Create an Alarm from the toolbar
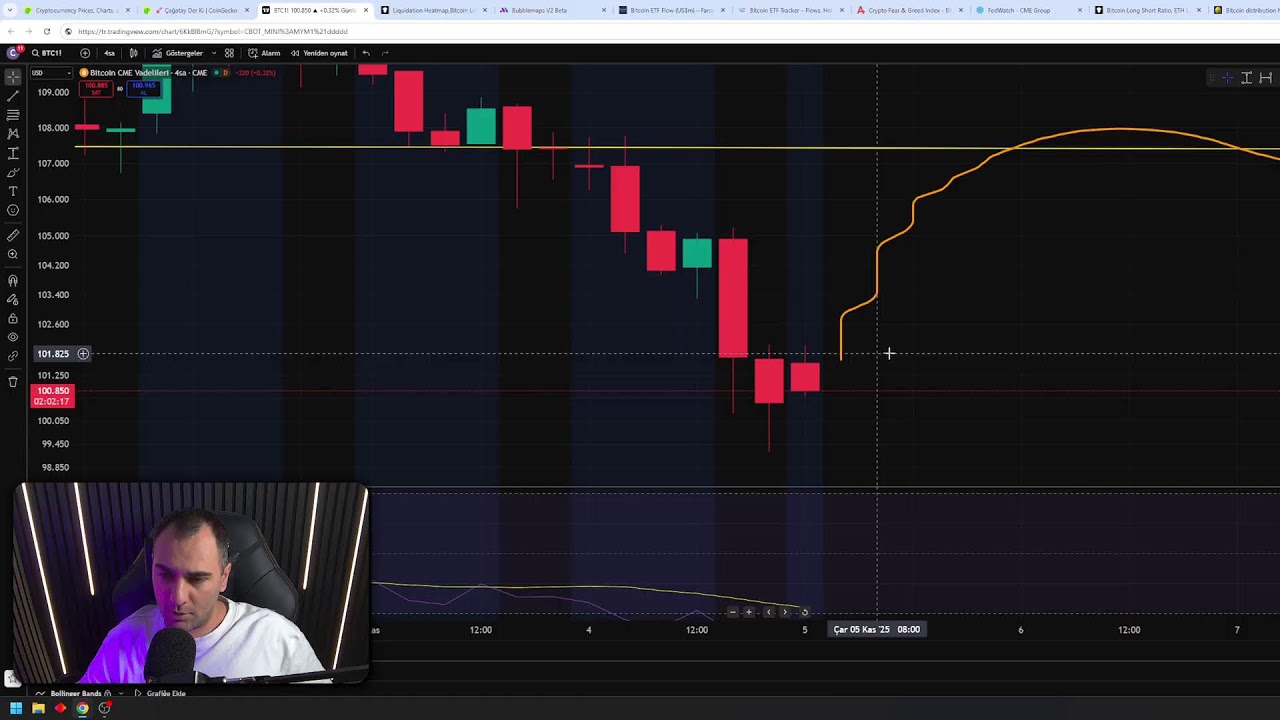 coord(264,53)
